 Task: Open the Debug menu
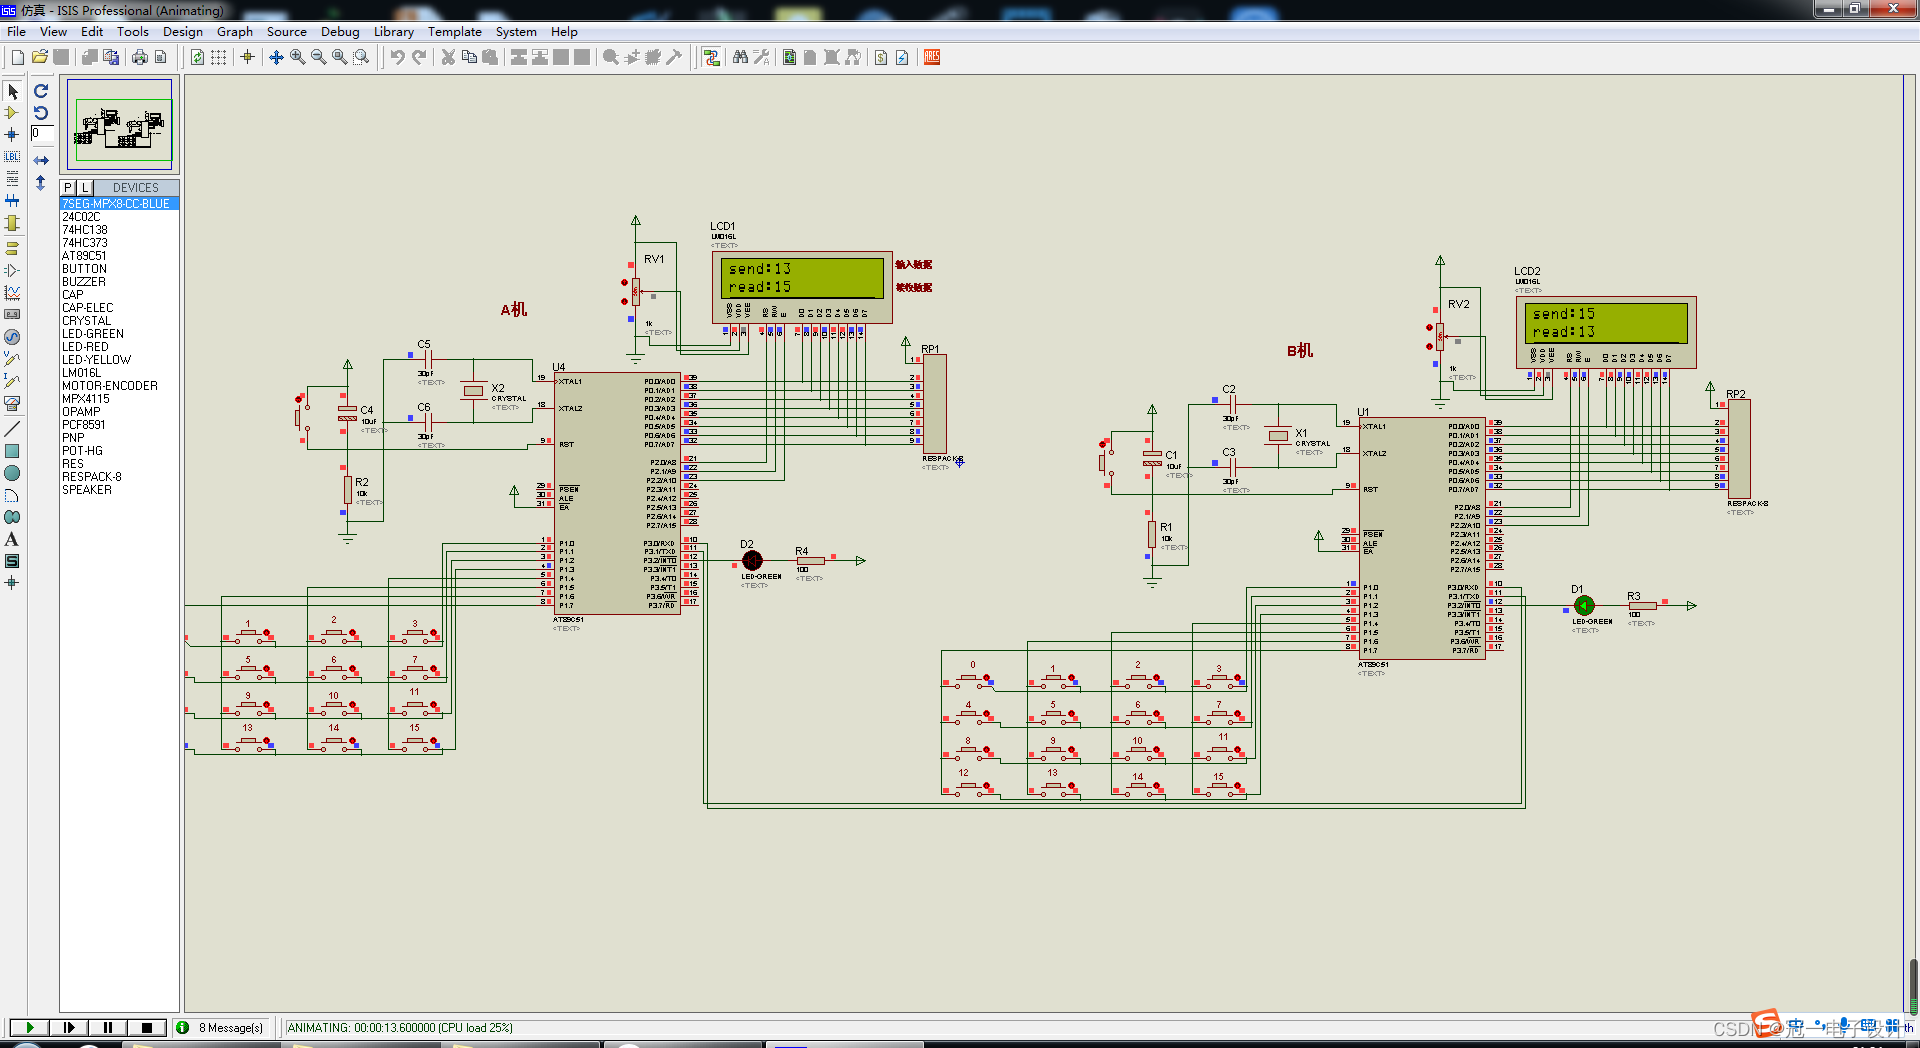[x=340, y=32]
